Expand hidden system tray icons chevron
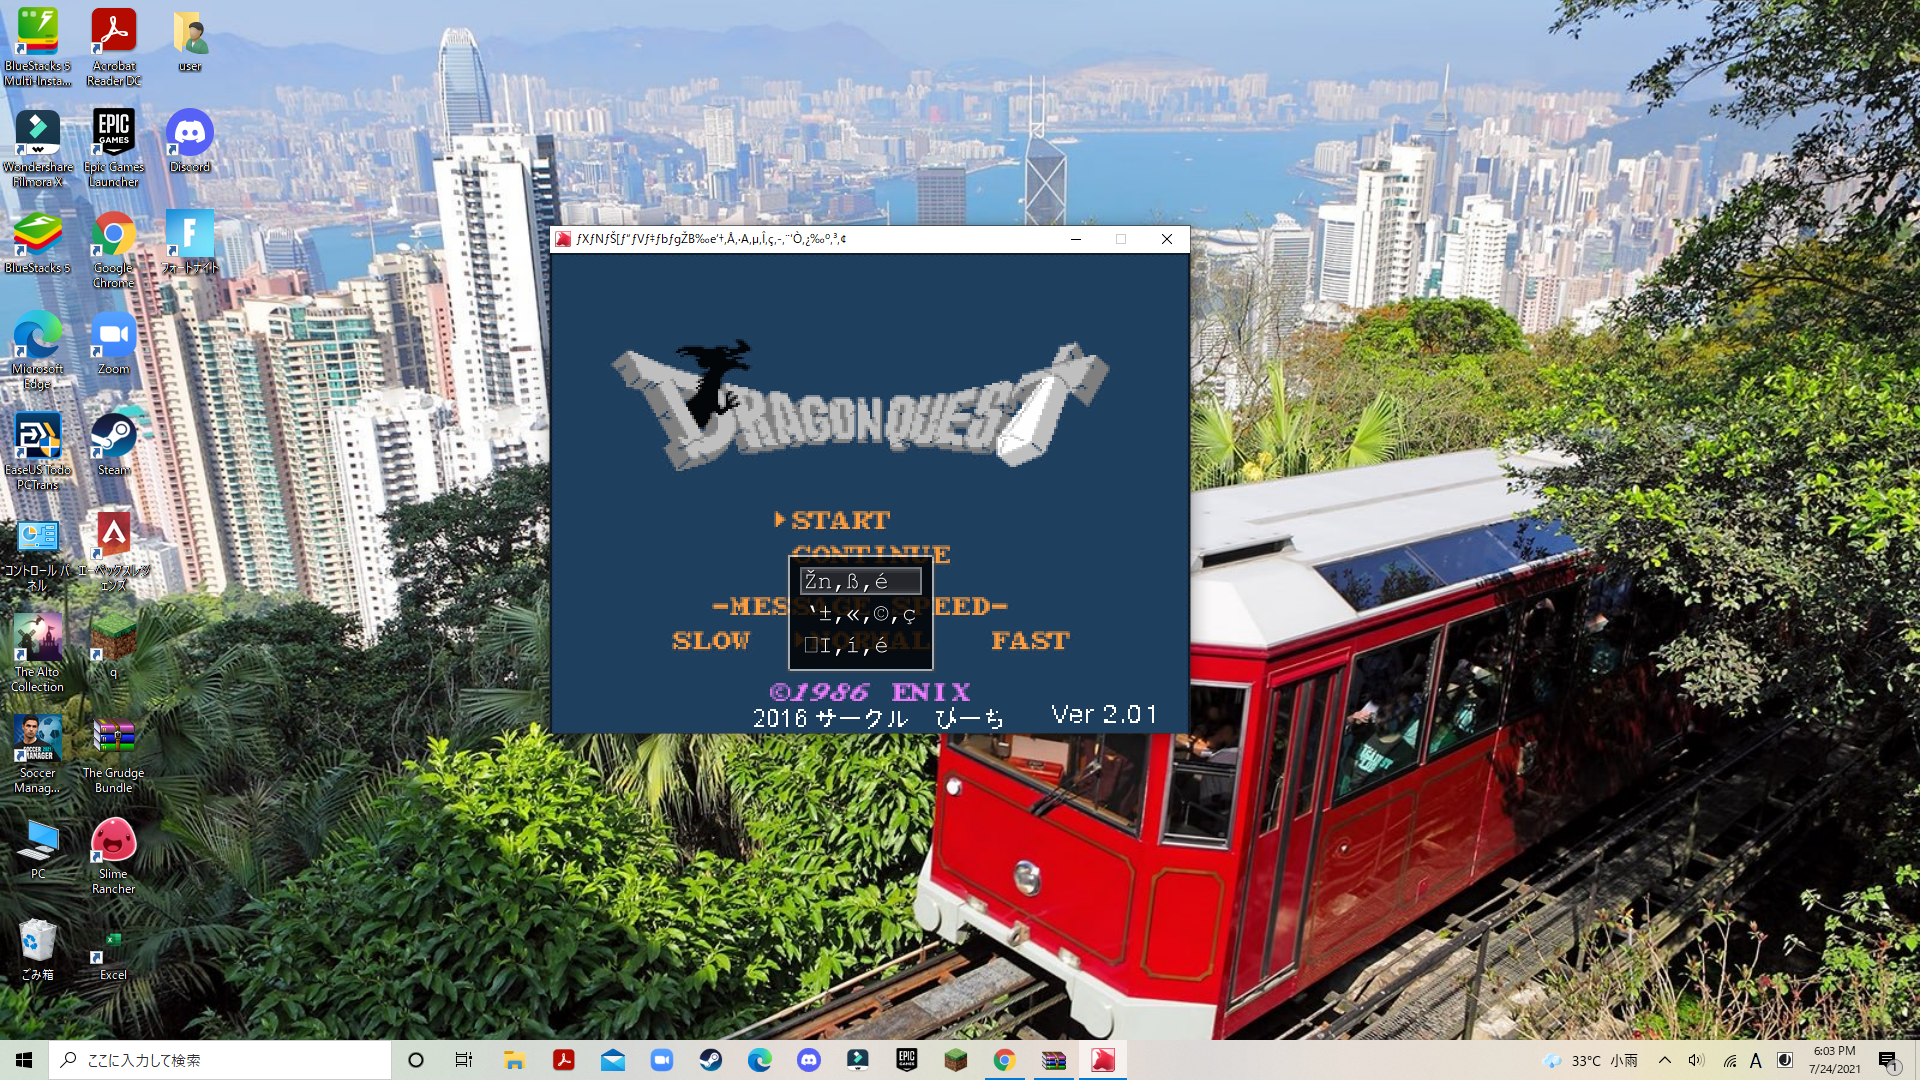 tap(1664, 1060)
